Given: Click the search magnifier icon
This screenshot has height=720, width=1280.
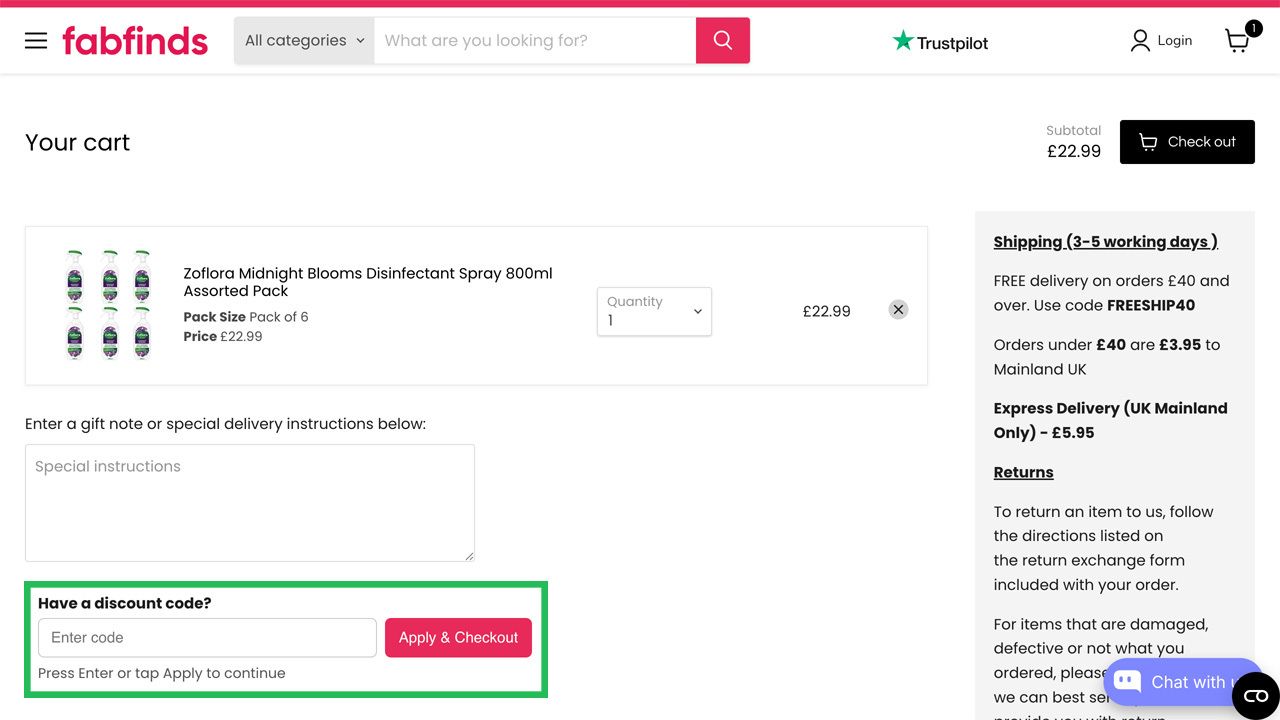Looking at the screenshot, I should [722, 40].
